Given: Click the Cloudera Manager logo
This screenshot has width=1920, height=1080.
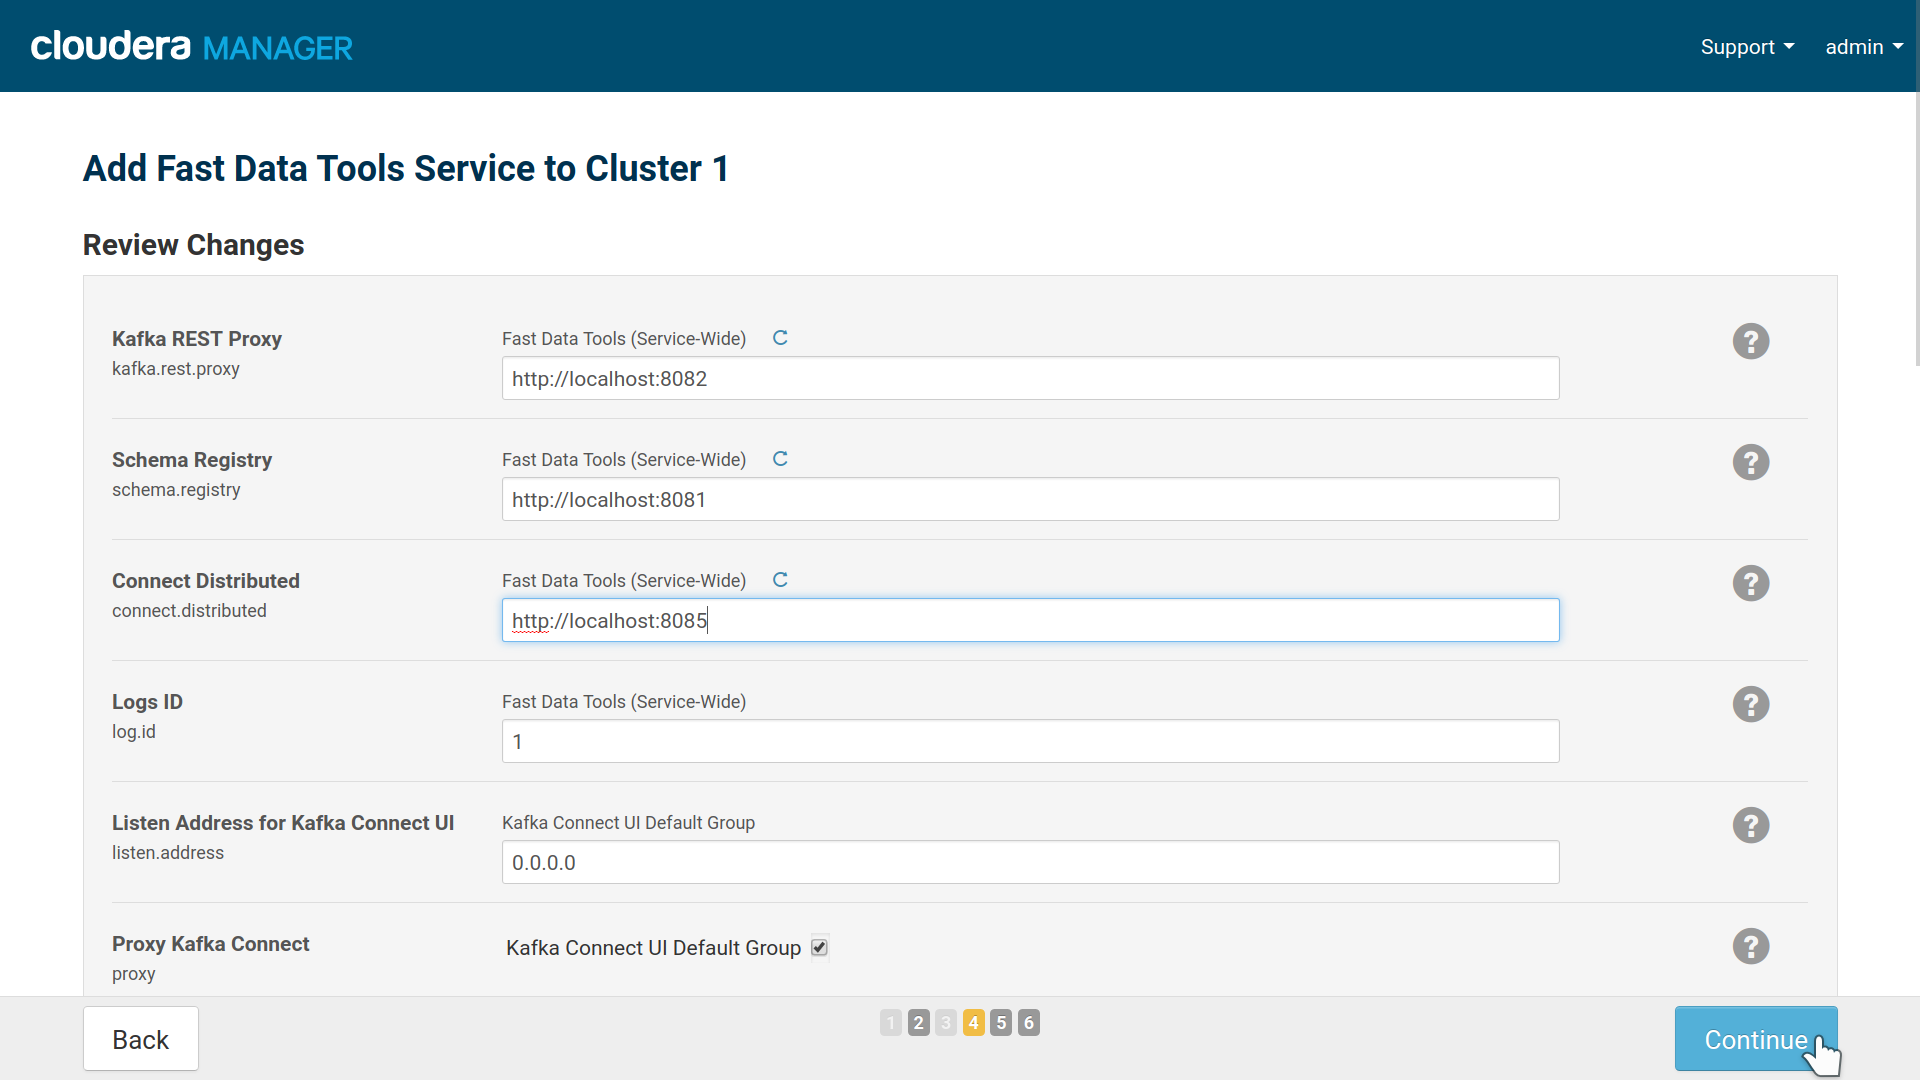Looking at the screenshot, I should point(191,46).
